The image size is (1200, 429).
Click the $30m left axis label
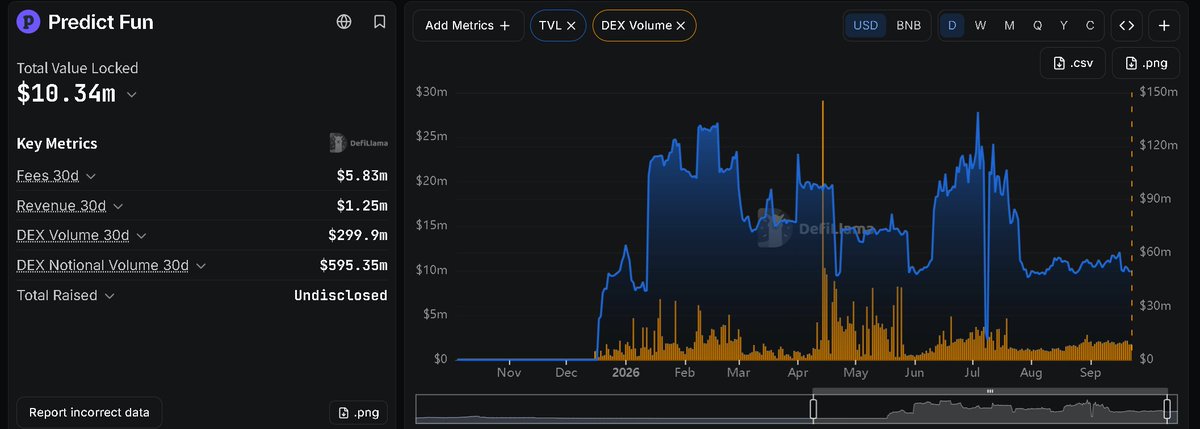tap(432, 92)
